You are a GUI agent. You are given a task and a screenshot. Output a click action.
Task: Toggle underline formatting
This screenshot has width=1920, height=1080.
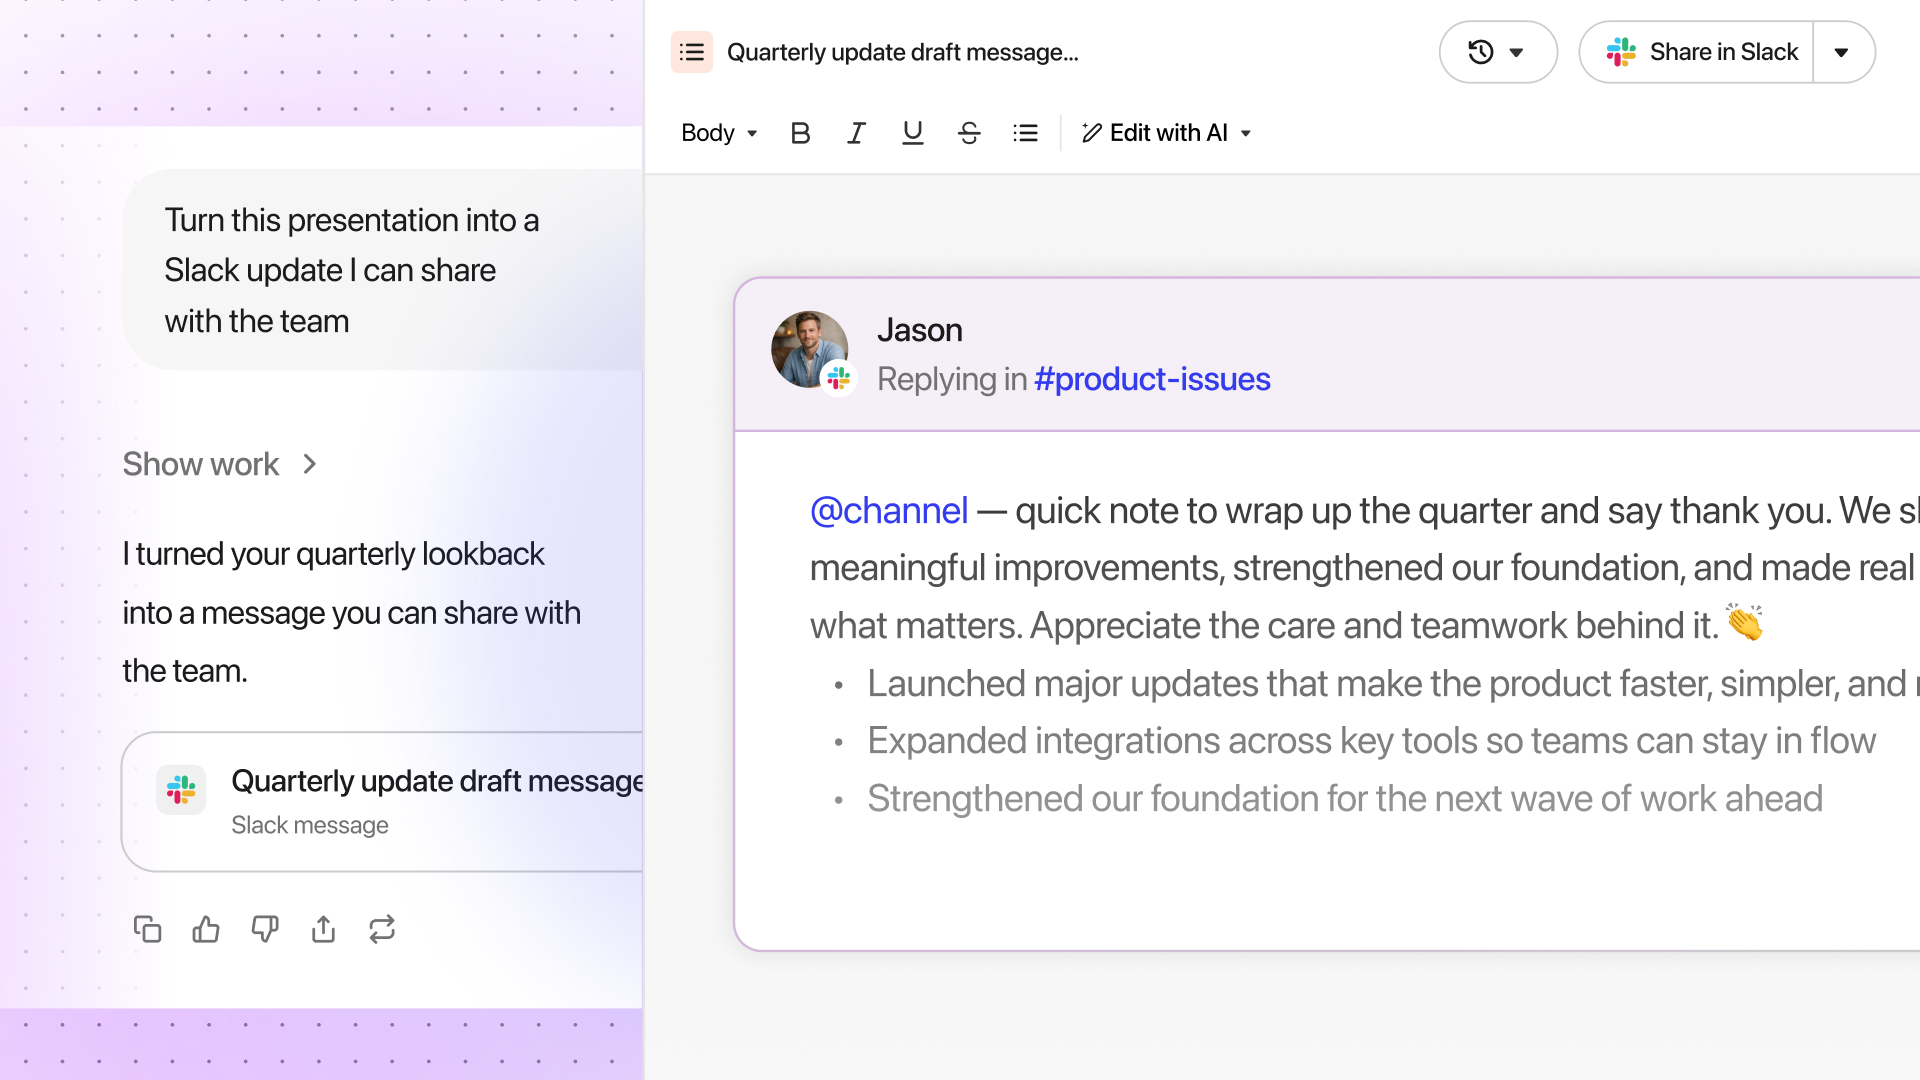coord(912,133)
